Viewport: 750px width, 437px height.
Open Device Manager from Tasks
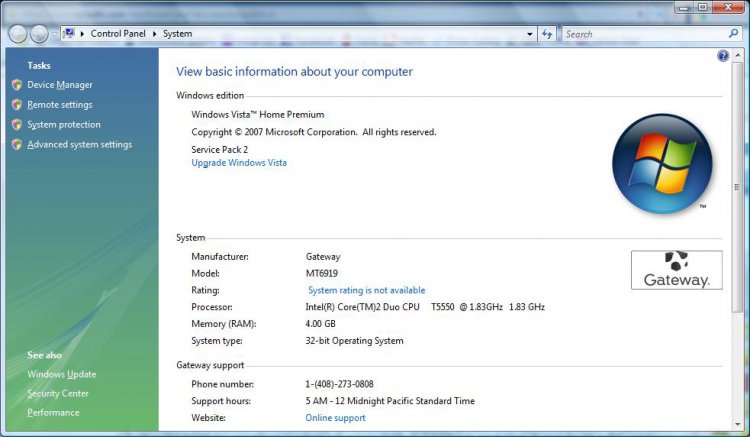pyautogui.click(x=60, y=85)
